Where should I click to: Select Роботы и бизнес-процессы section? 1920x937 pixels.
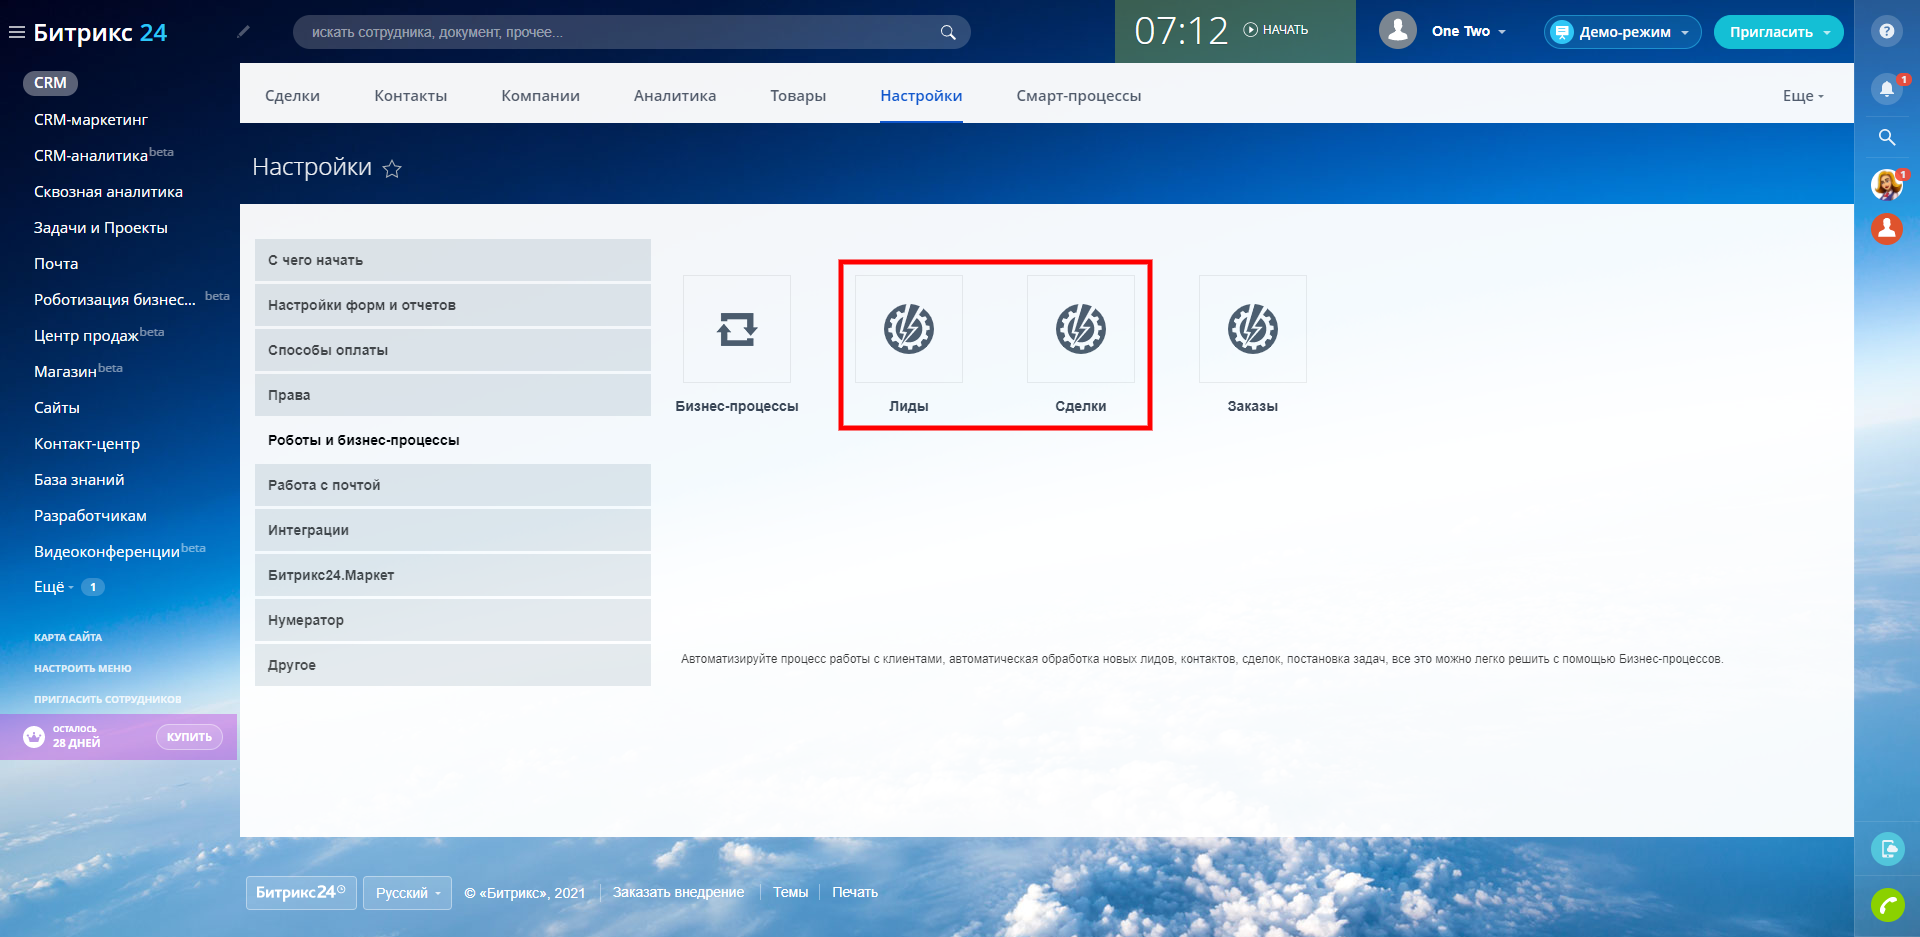(x=453, y=440)
